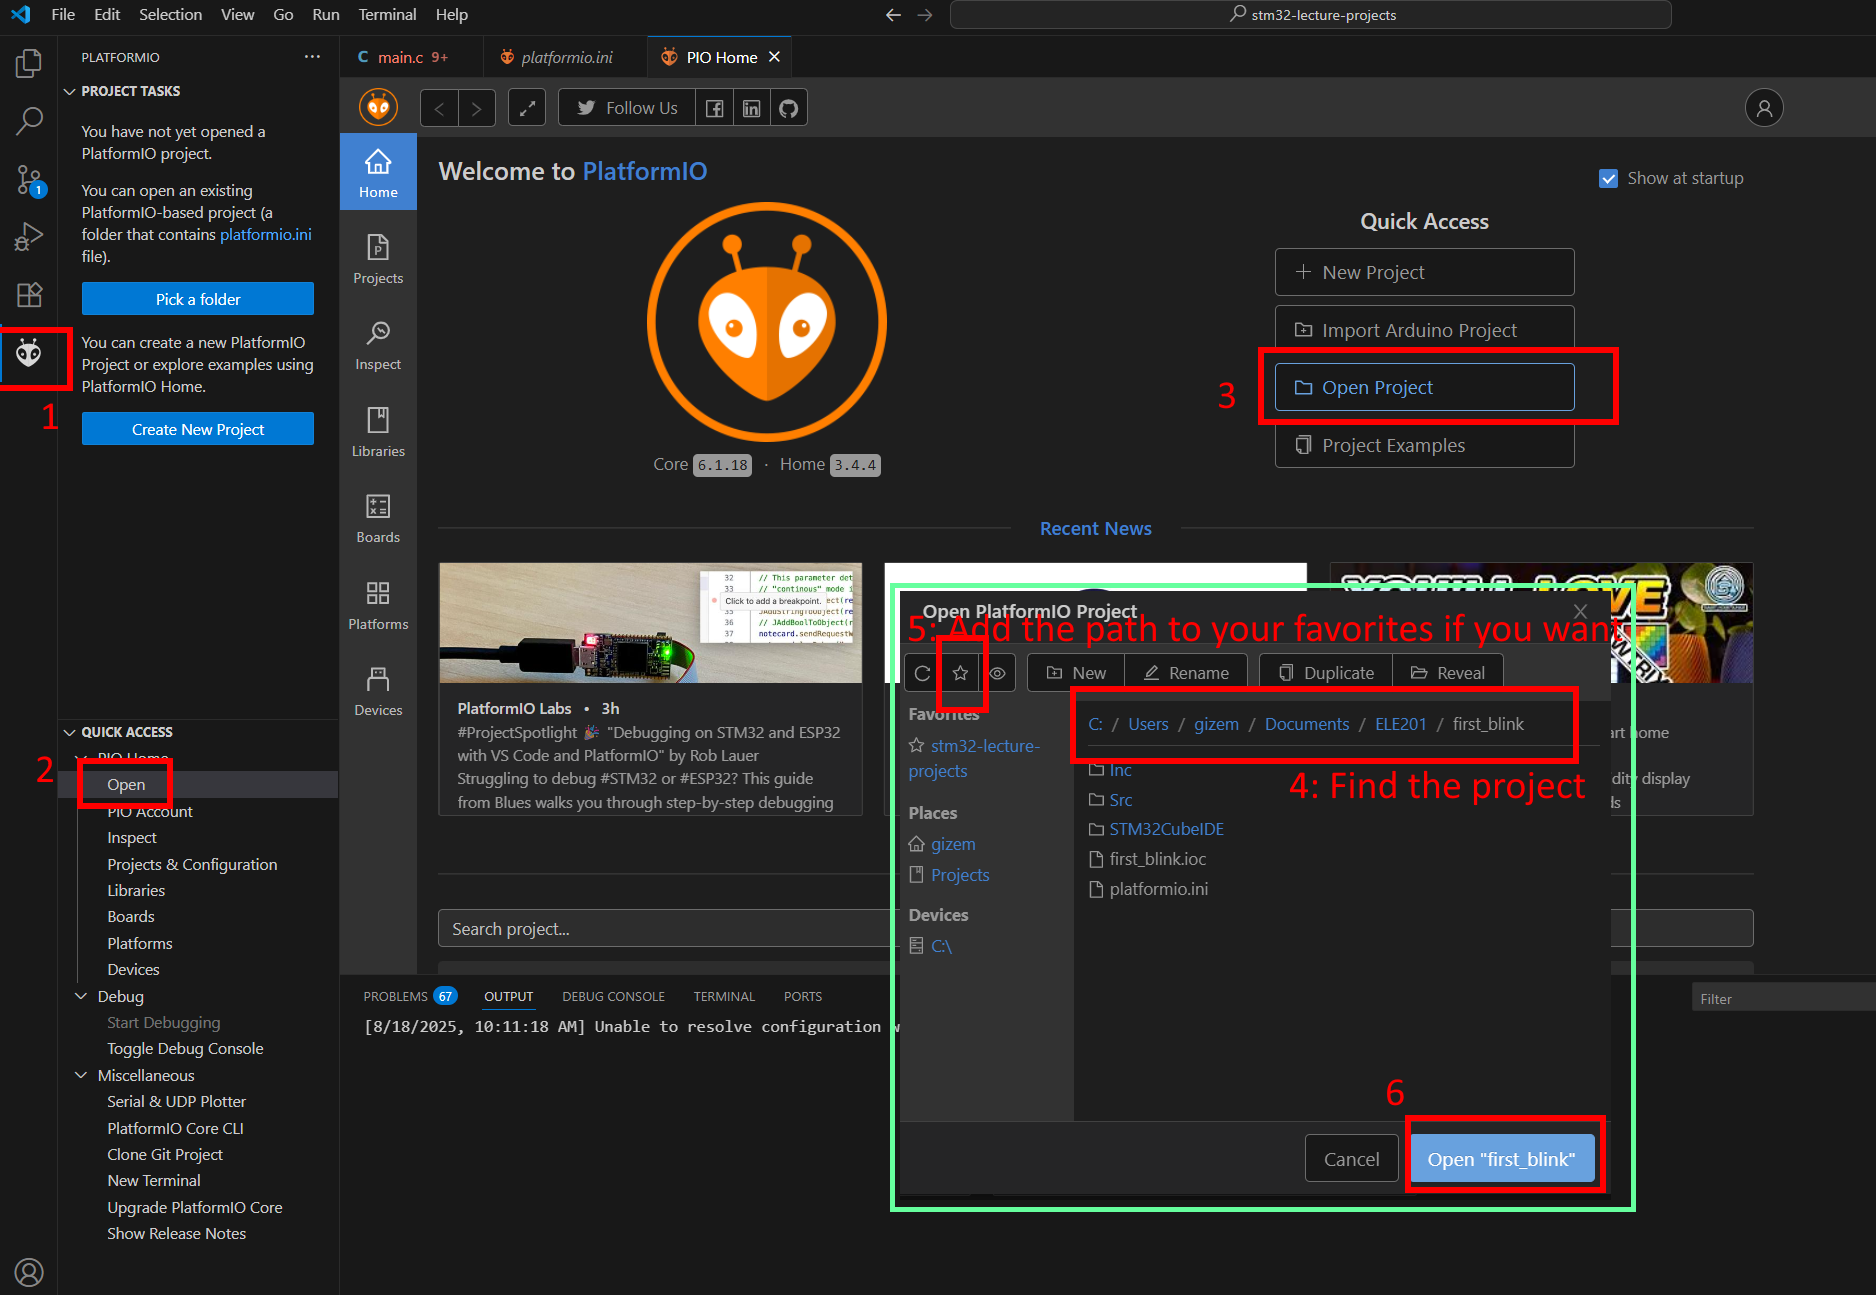Select Serial & UDP Plotter item

[176, 1101]
